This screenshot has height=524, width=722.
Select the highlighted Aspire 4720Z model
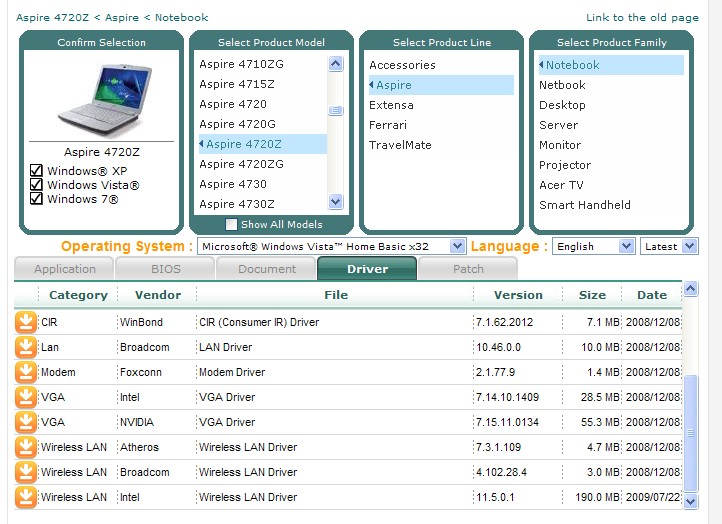tap(262, 144)
